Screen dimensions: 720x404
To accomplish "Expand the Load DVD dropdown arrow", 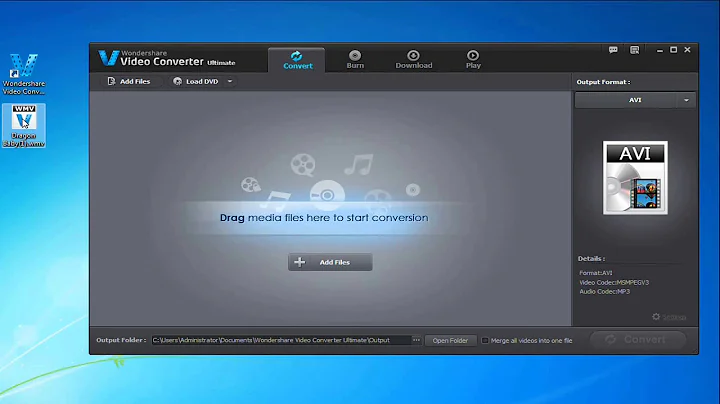I will [x=230, y=81].
